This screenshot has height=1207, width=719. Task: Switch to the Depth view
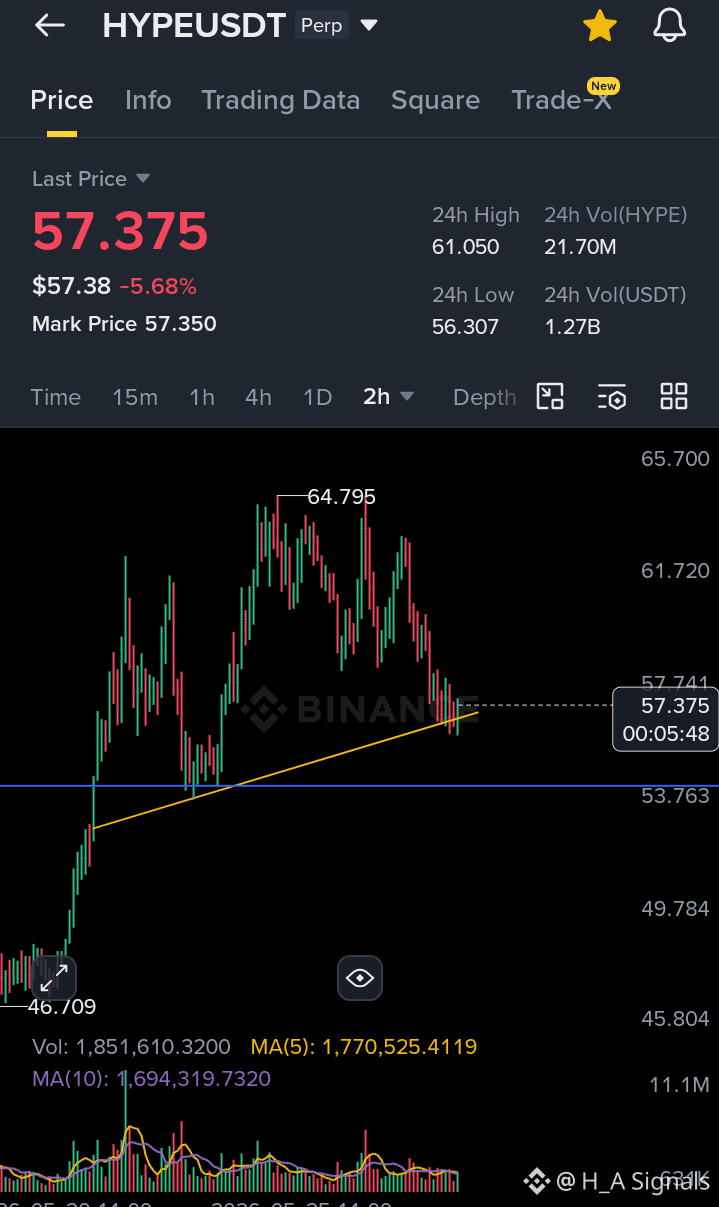(x=485, y=397)
